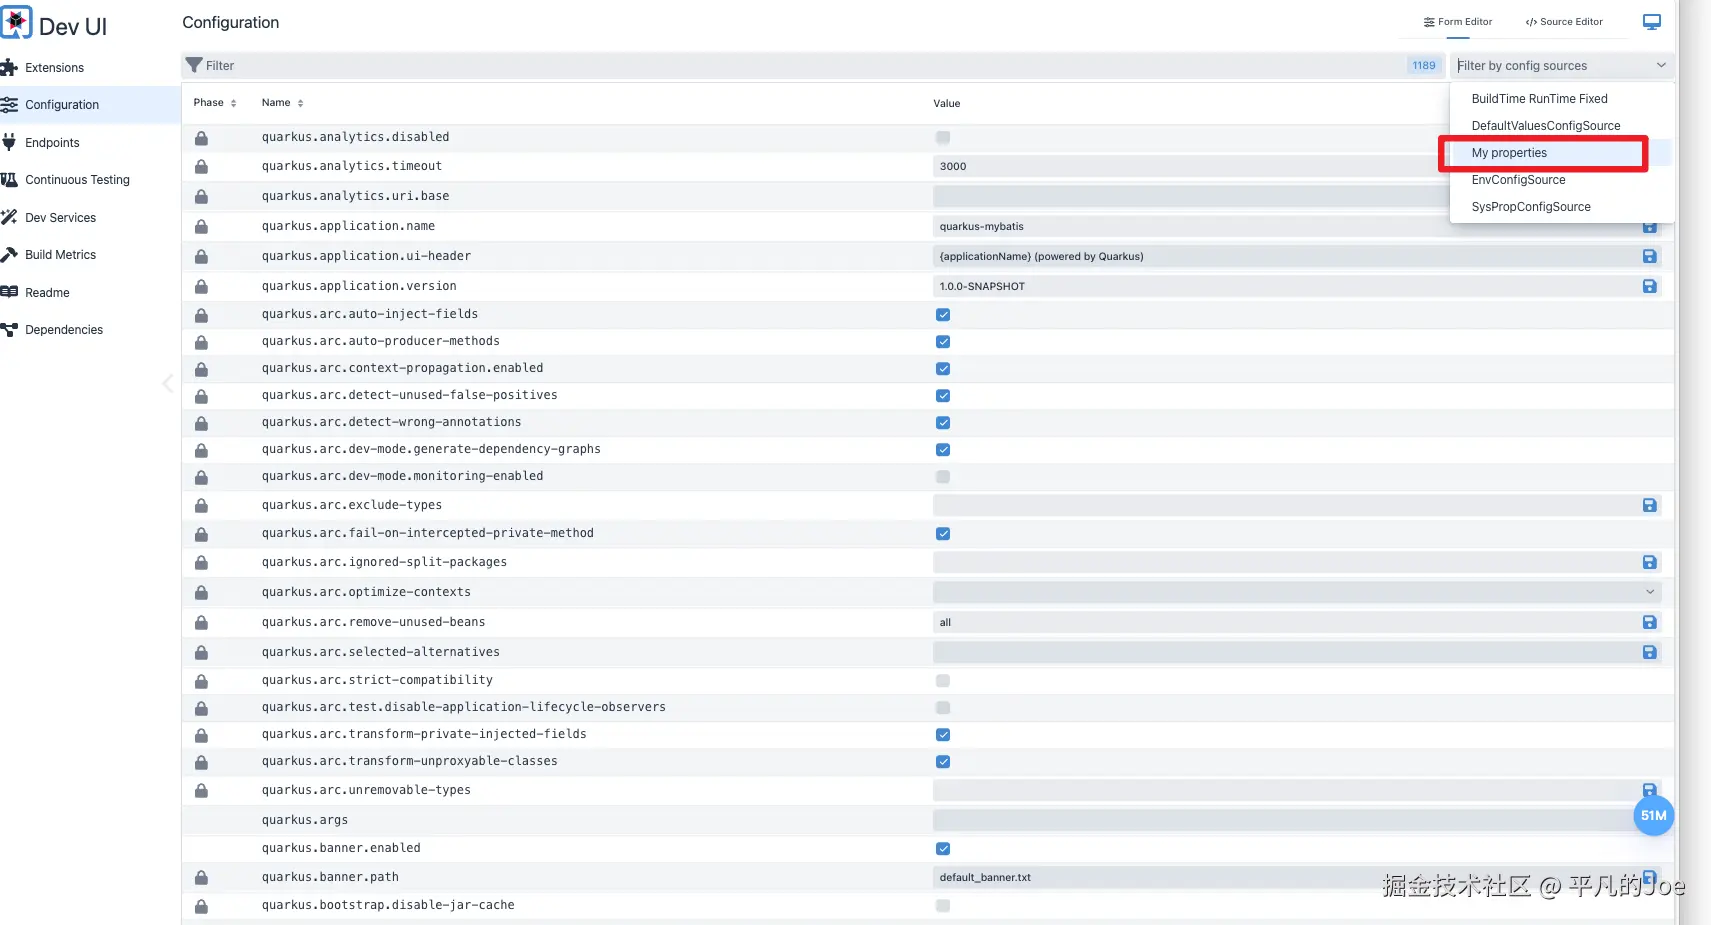Save the quarkus.arc.remove-unused-beans value

pos(1649,622)
